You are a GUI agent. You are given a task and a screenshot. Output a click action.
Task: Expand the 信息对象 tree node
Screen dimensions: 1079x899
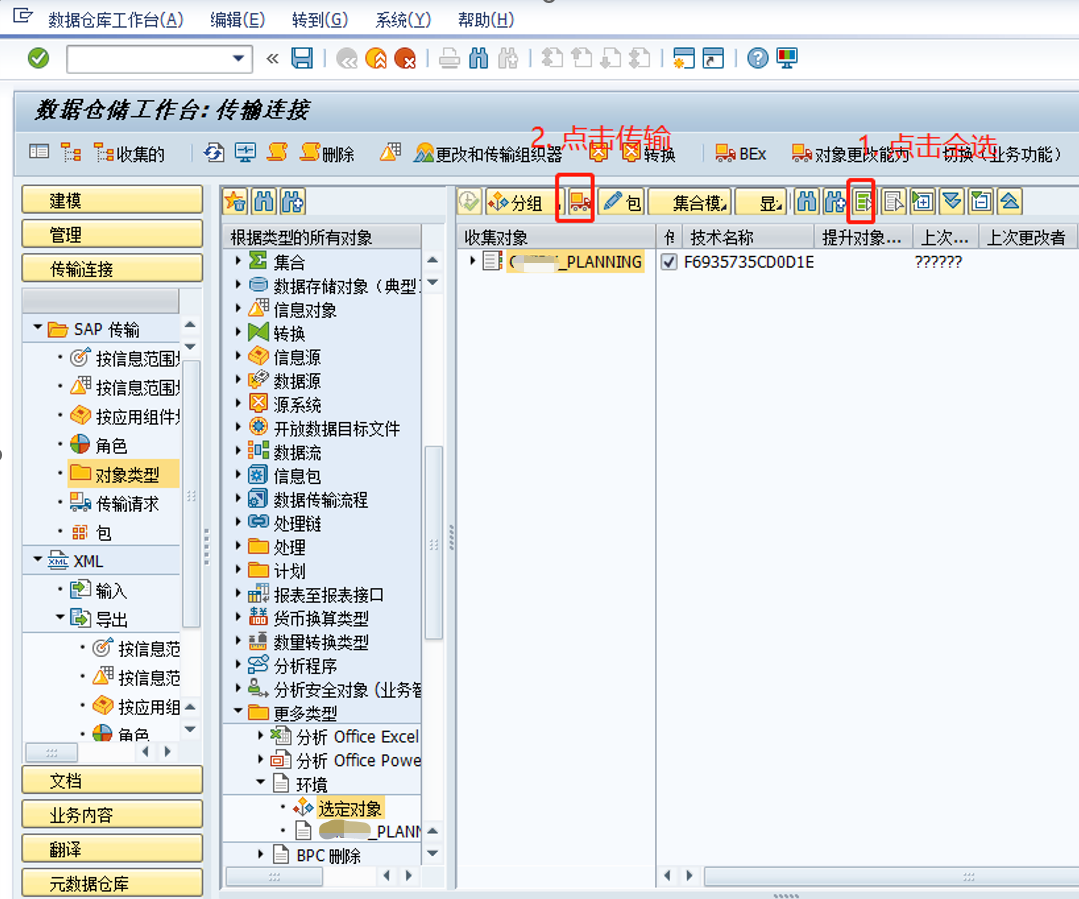(x=238, y=309)
